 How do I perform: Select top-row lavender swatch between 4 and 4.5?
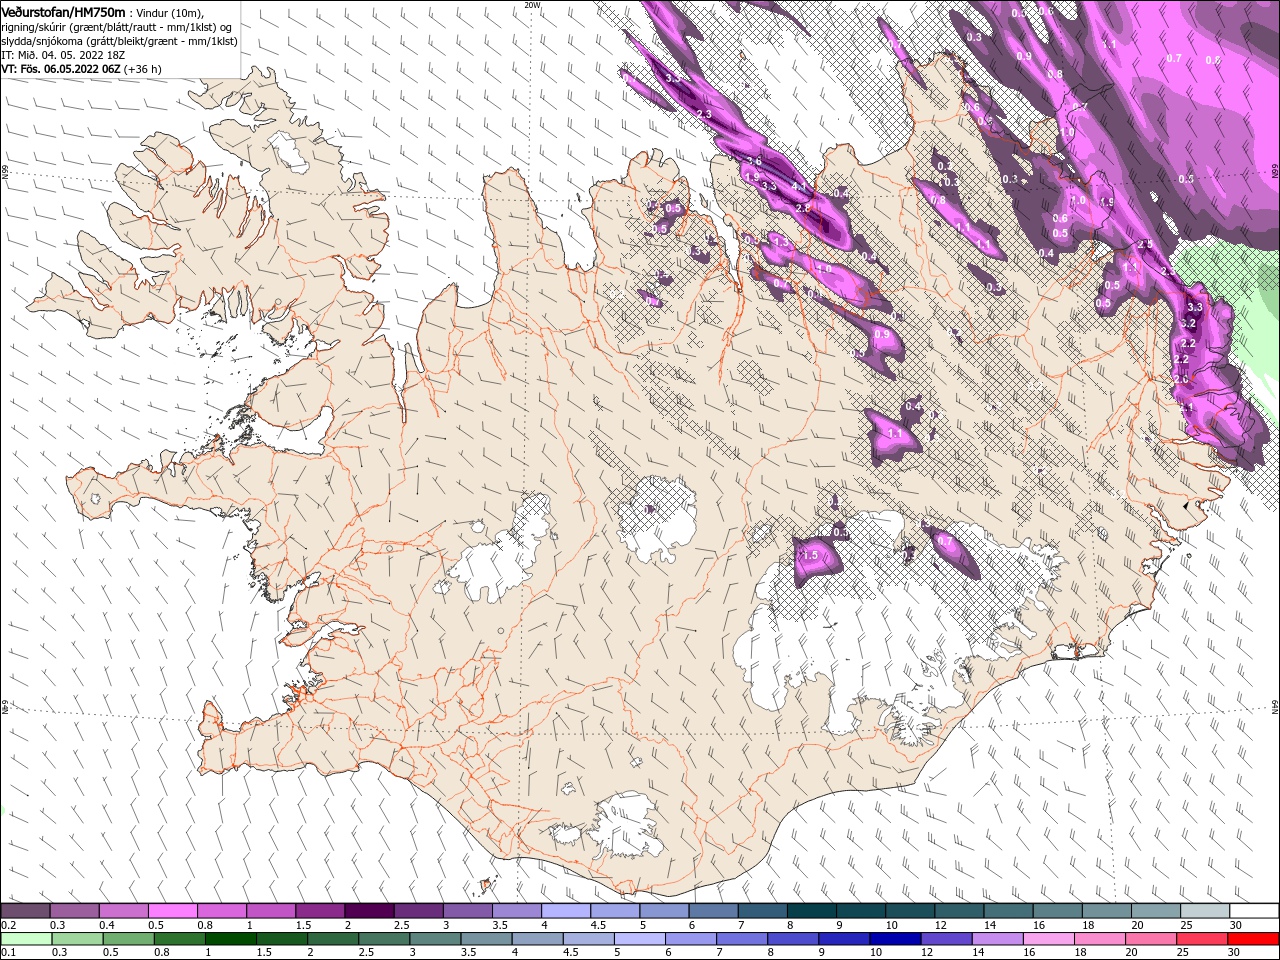[x=566, y=911]
